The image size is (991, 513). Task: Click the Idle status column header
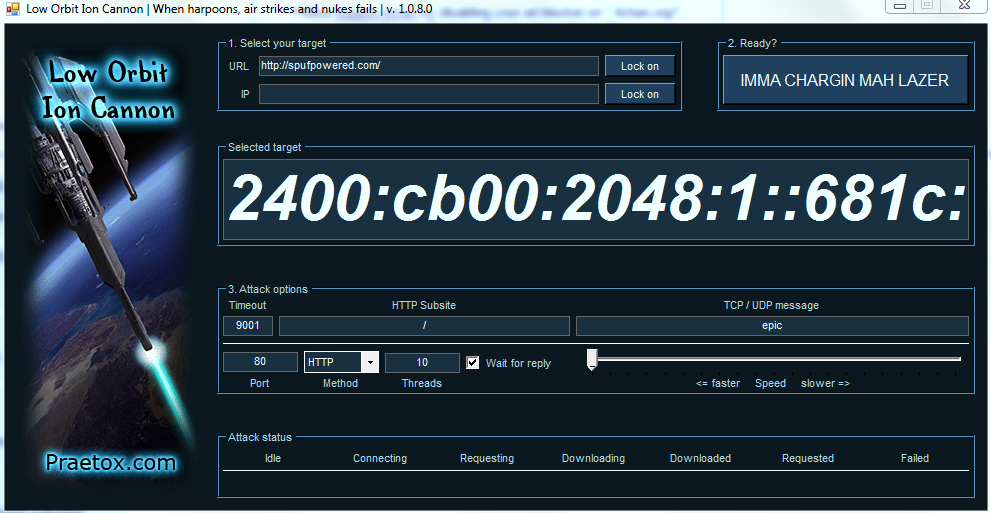click(273, 458)
